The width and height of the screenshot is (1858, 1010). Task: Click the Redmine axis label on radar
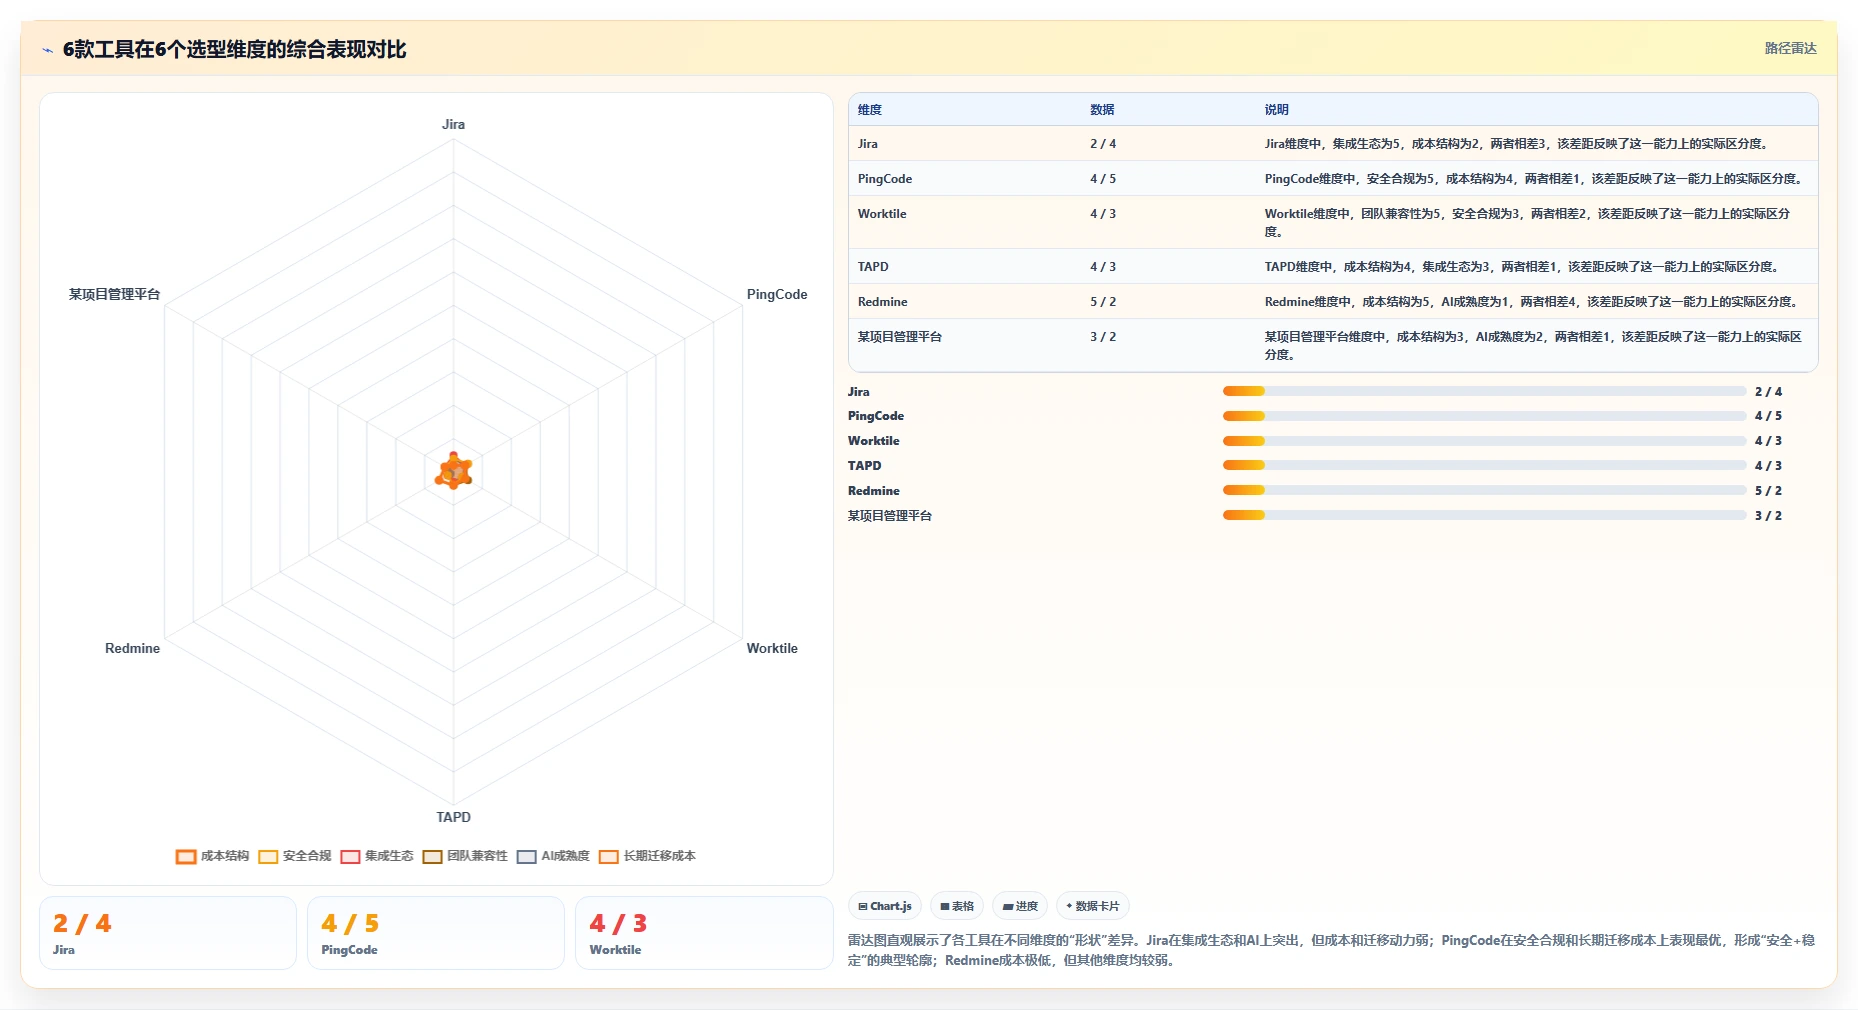point(132,649)
